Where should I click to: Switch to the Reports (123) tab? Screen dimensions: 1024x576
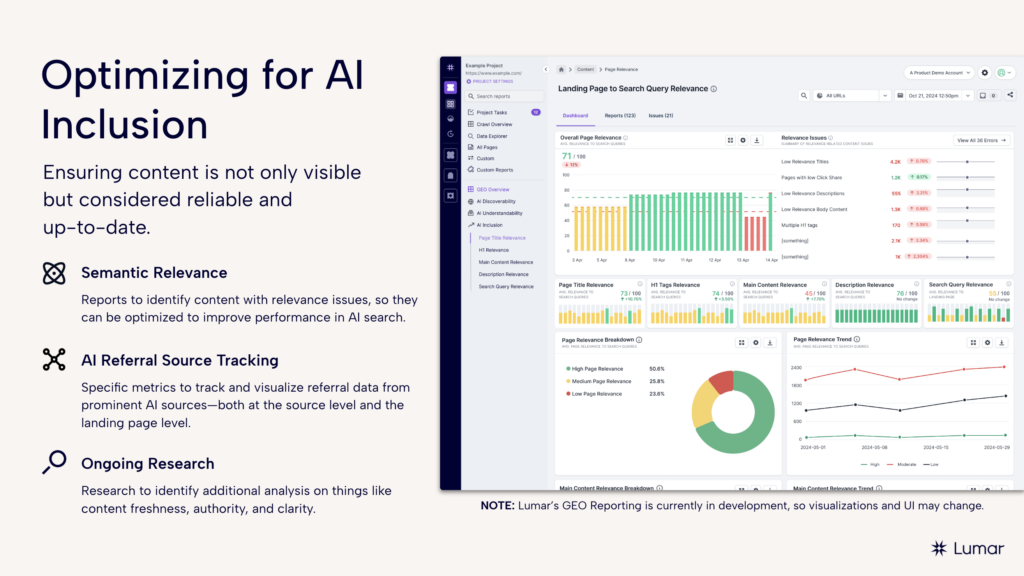click(x=620, y=116)
